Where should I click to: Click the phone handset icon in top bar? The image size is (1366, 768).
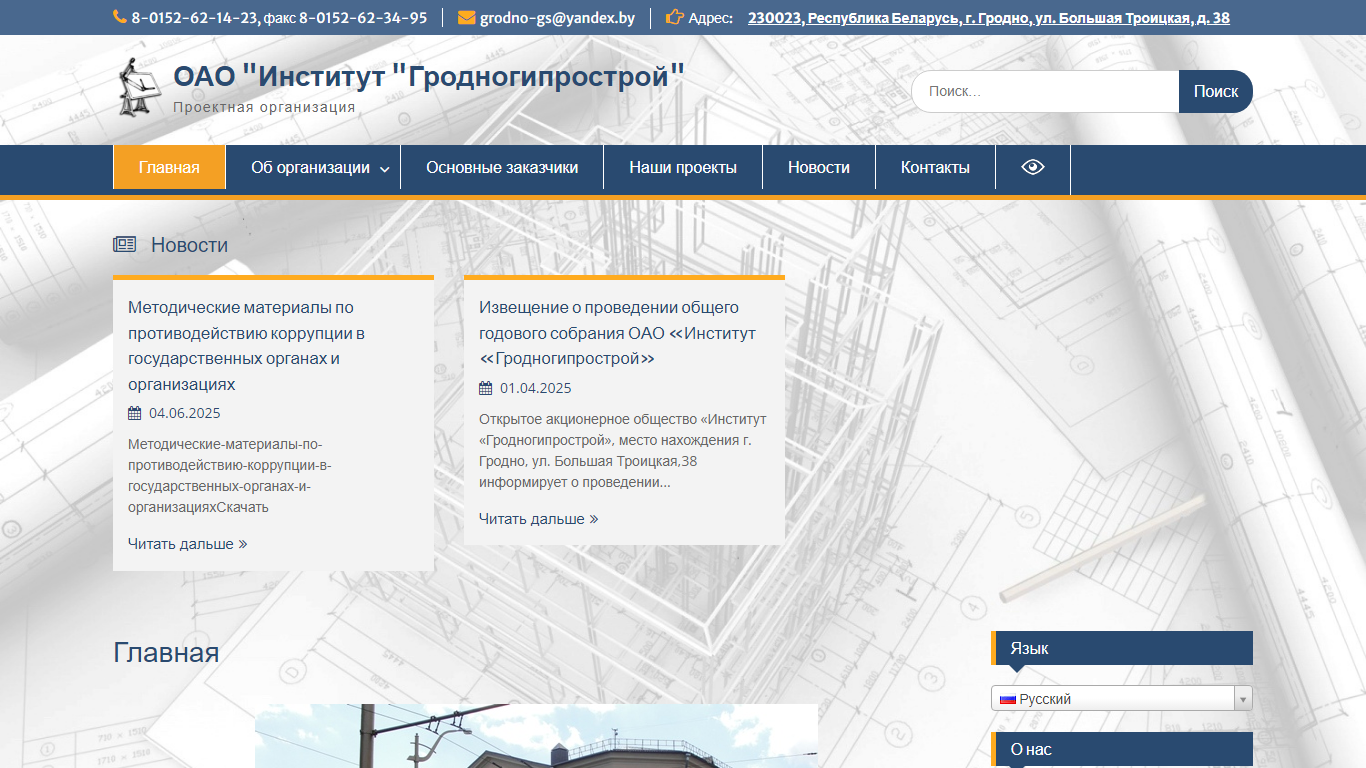(120, 17)
